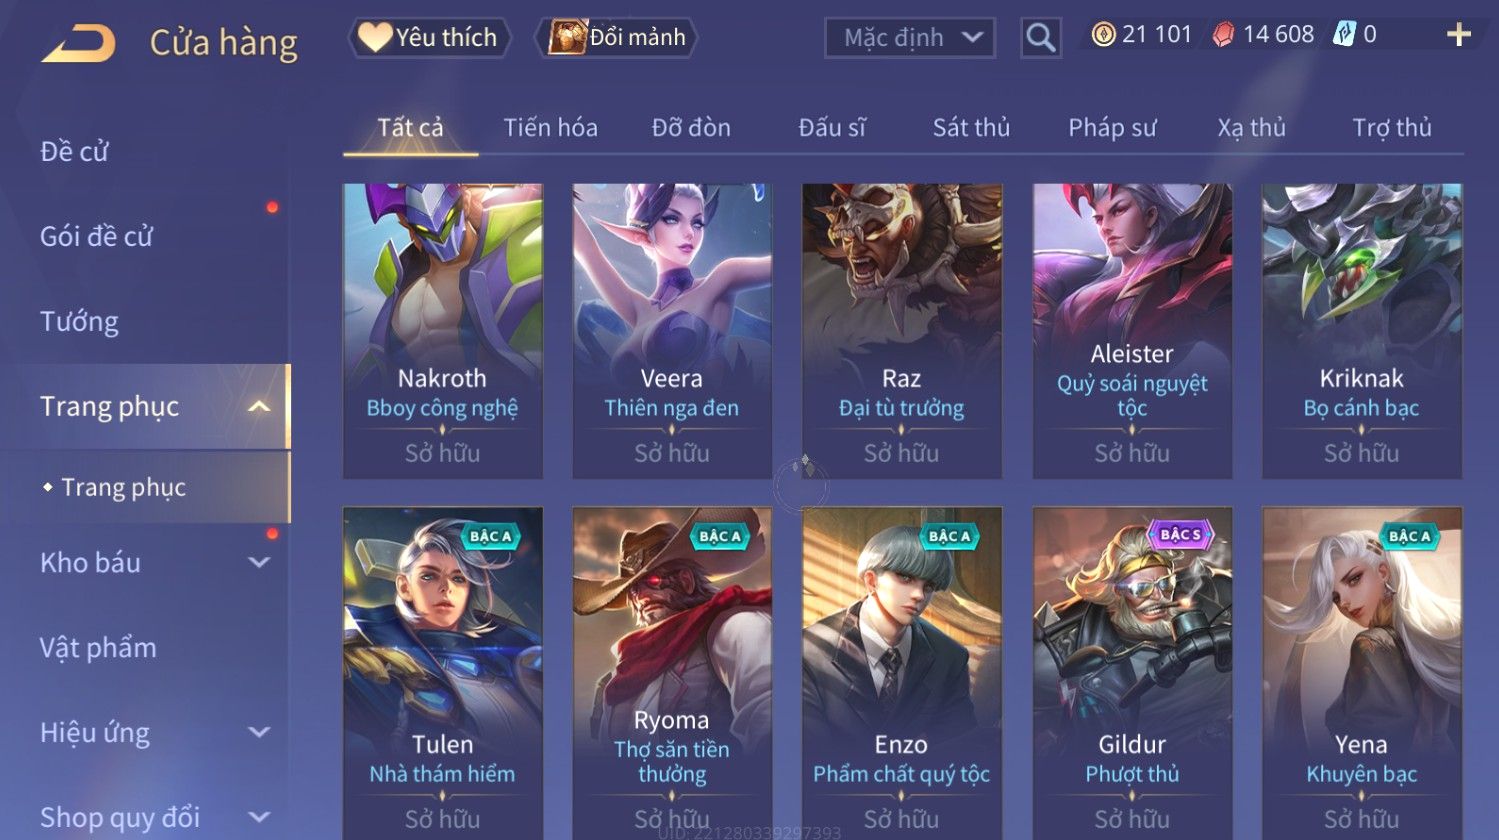1499x840 pixels.
Task: Expand the Kho báu sidebar section
Action: tap(259, 563)
